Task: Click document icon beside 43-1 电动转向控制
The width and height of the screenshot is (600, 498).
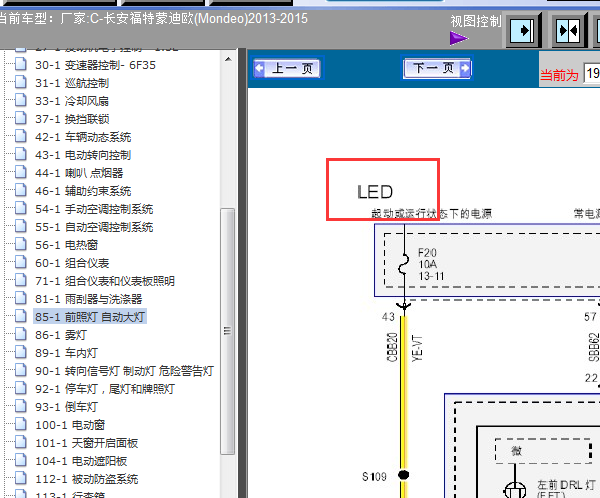Action: (21, 154)
